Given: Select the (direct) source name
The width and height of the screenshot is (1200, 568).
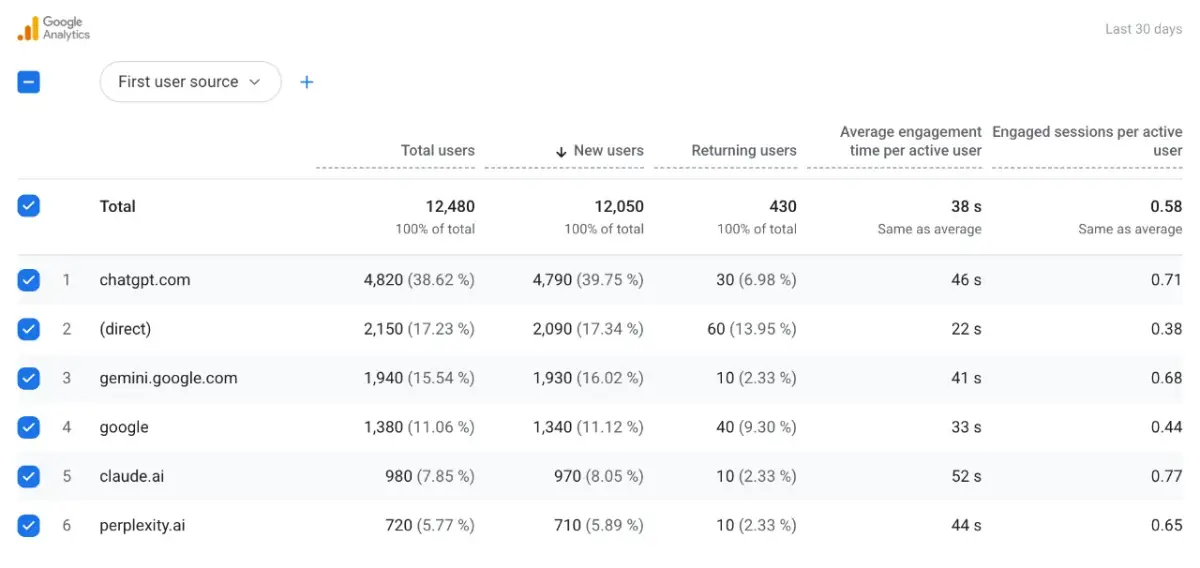Looking at the screenshot, I should [126, 329].
